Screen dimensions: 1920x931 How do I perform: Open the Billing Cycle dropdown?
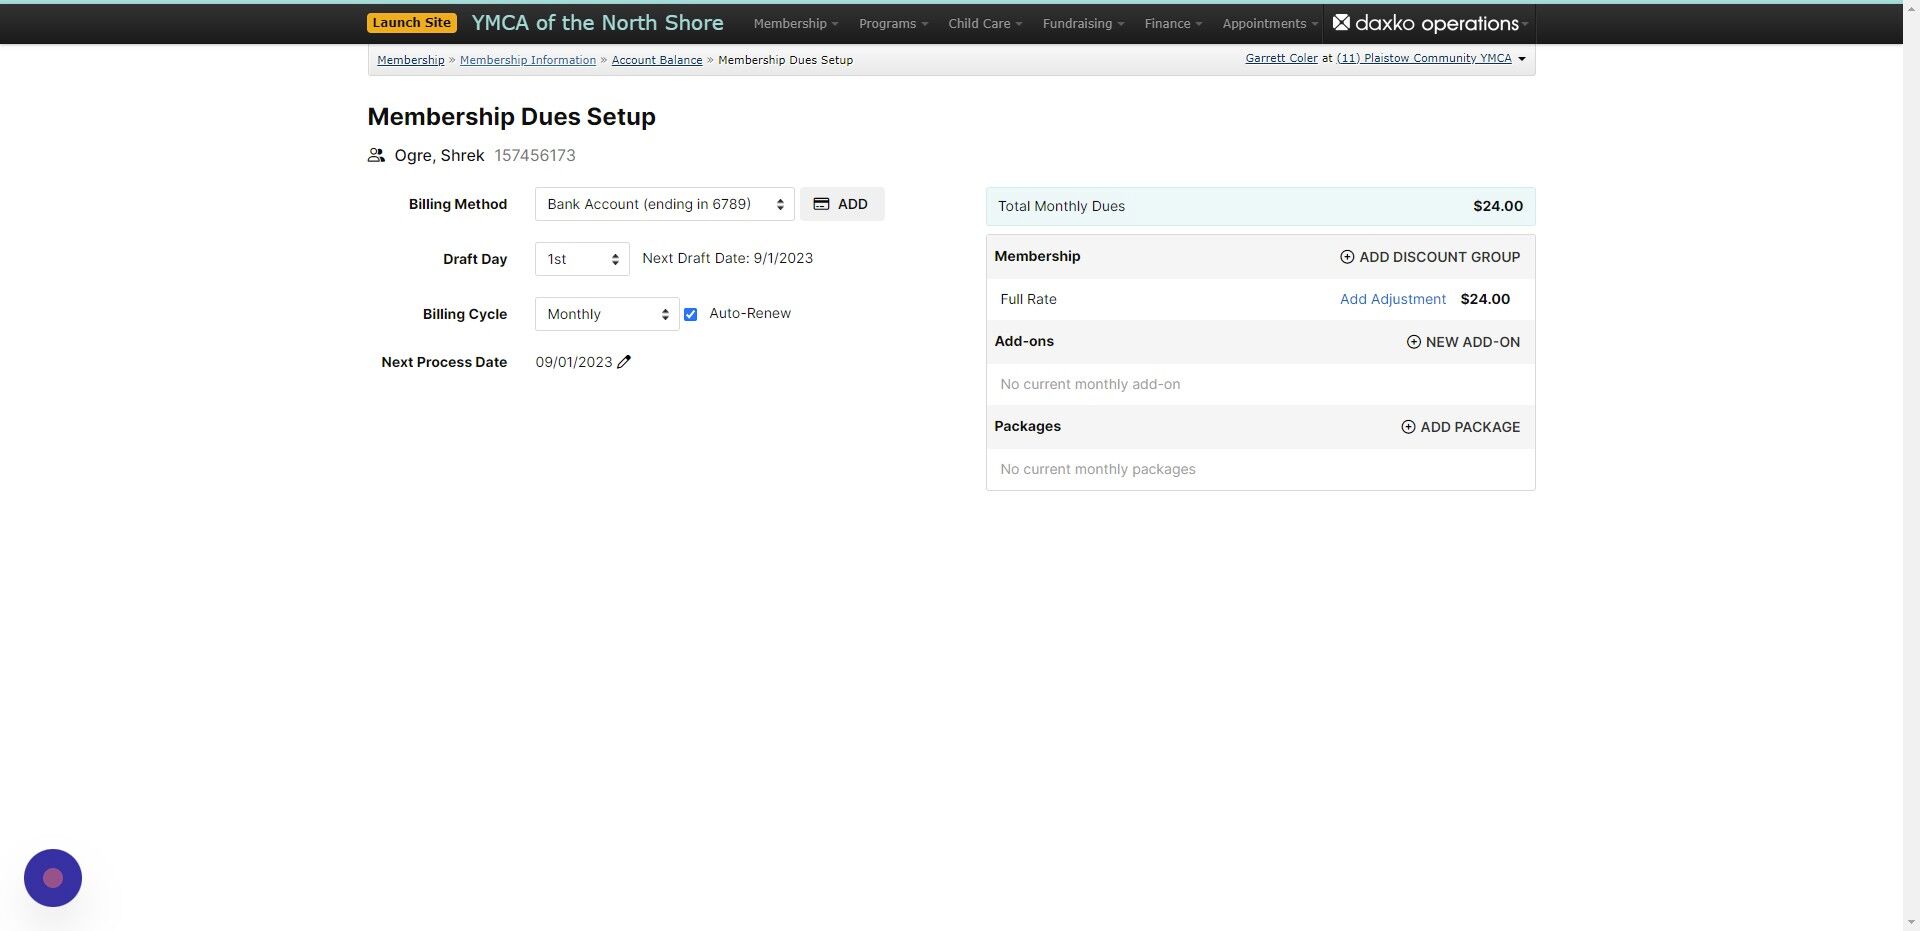click(606, 314)
